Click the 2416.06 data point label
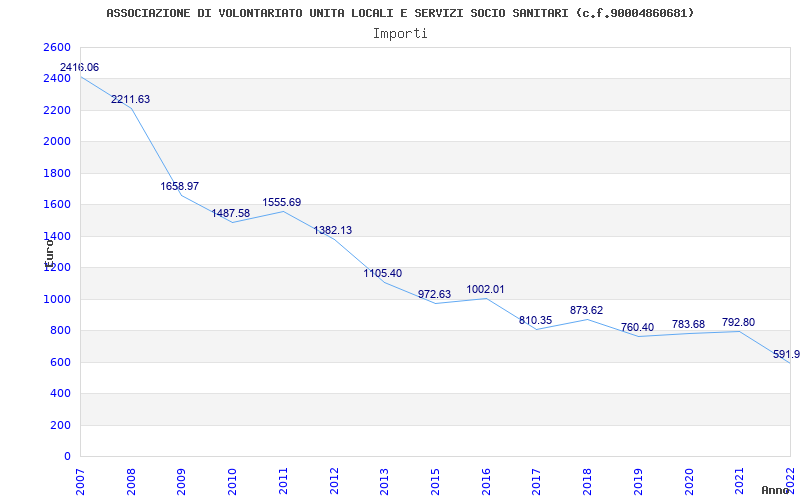 click(x=79, y=67)
